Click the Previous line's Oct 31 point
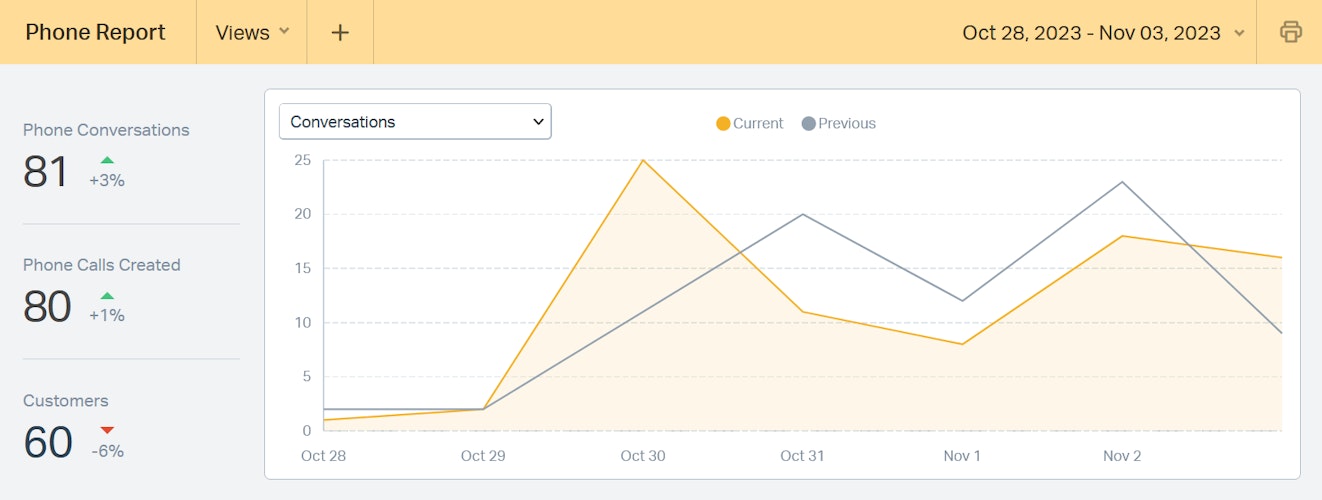The height and width of the screenshot is (500, 1322). [802, 214]
